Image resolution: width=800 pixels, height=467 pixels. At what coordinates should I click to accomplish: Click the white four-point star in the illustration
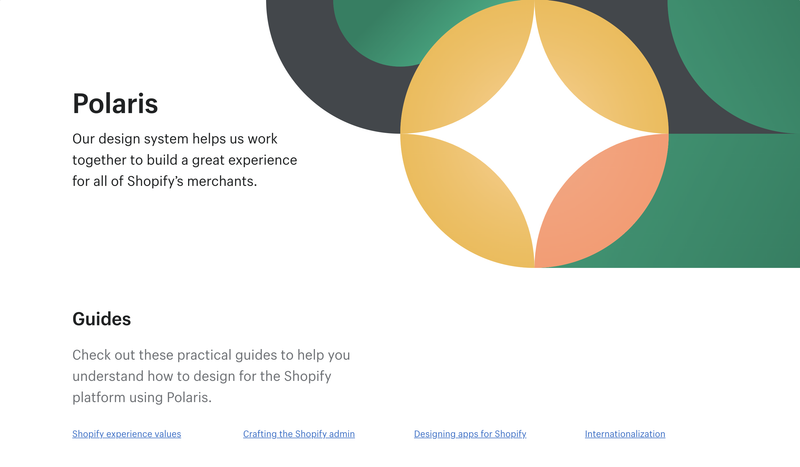pos(534,134)
